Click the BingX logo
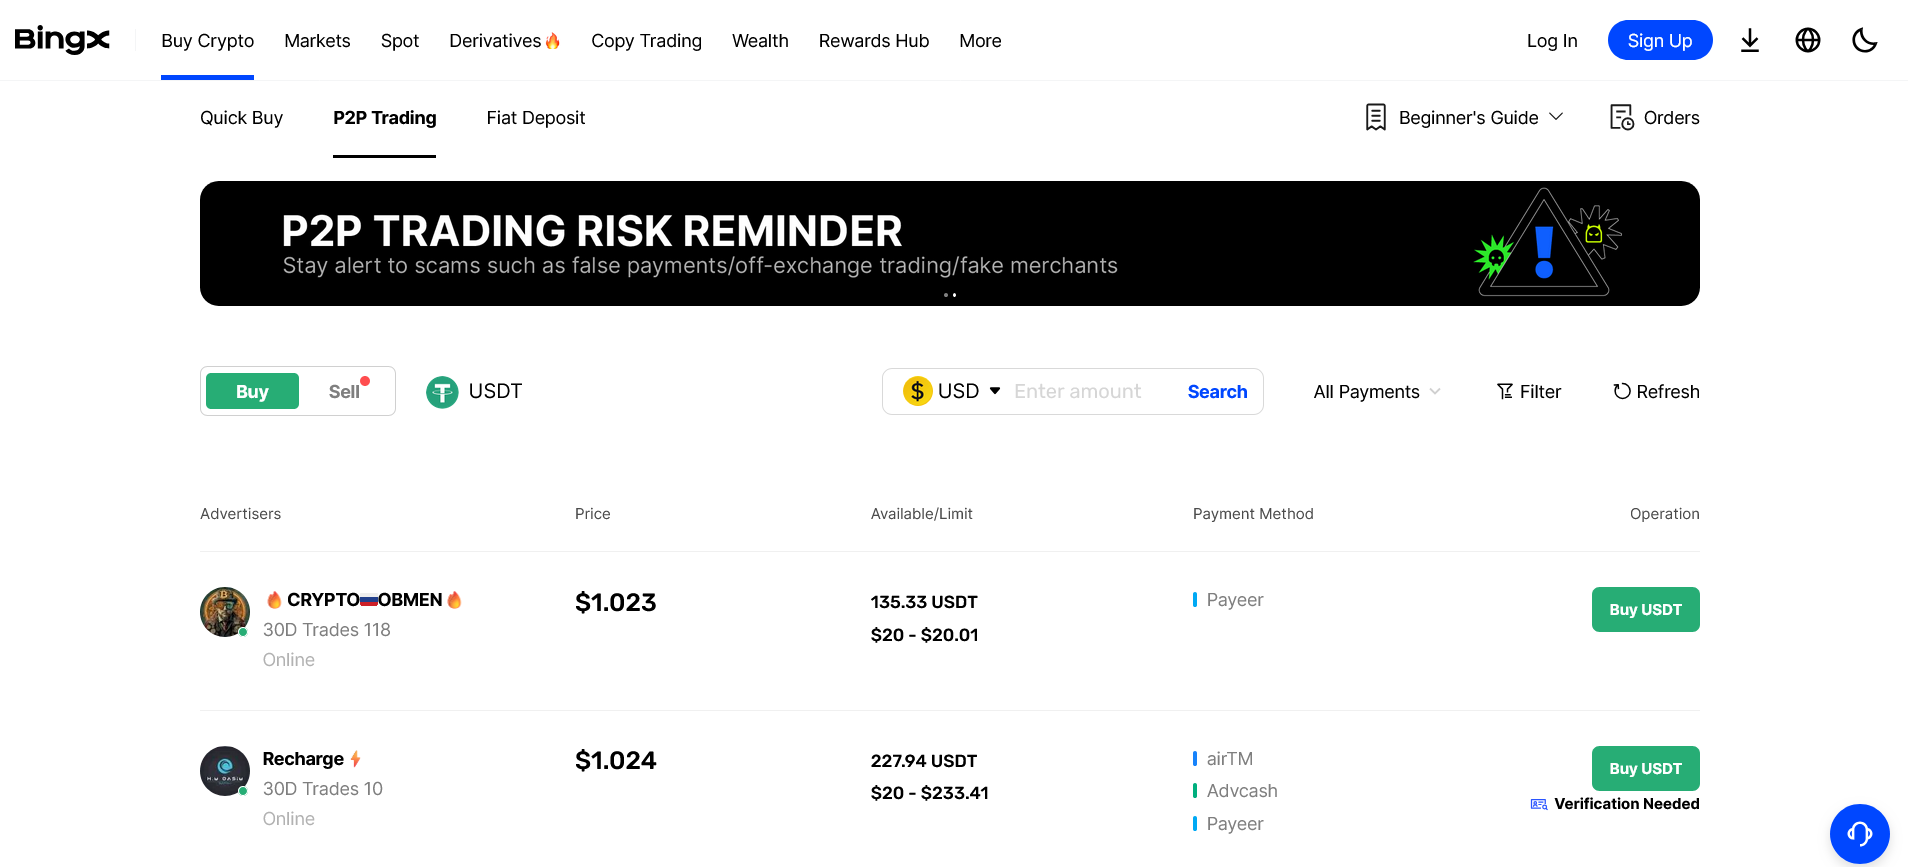The width and height of the screenshot is (1908, 867). 62,40
